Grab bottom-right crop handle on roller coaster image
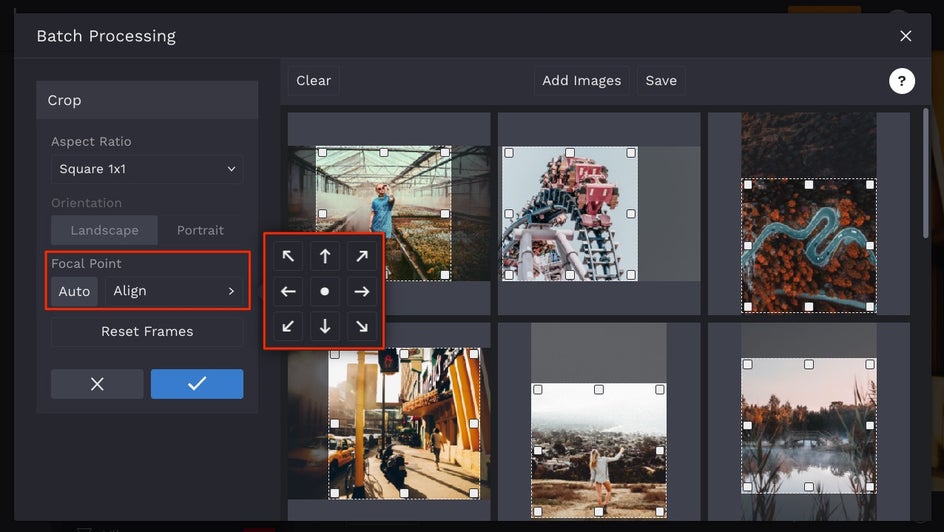 coord(631,275)
